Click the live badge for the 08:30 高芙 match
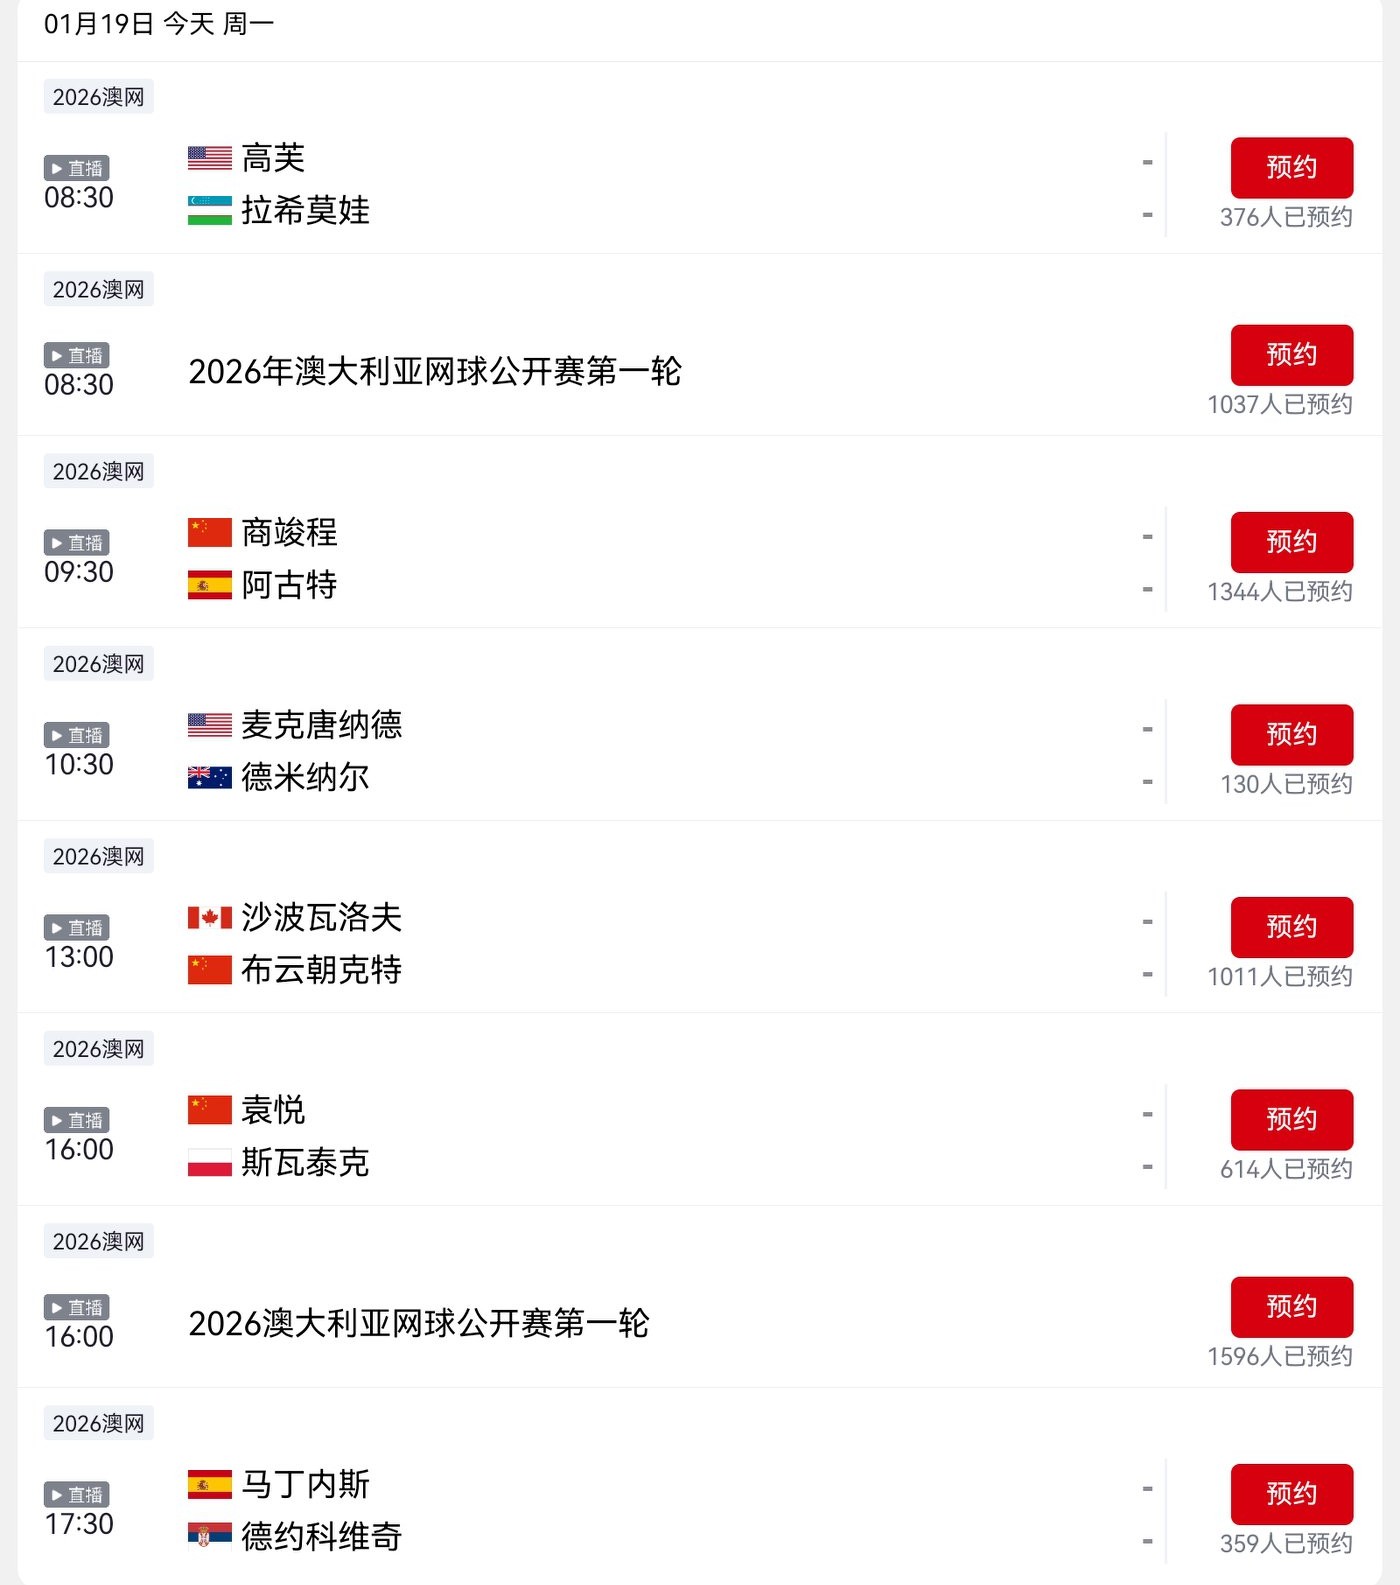This screenshot has width=1400, height=1585. [x=77, y=168]
